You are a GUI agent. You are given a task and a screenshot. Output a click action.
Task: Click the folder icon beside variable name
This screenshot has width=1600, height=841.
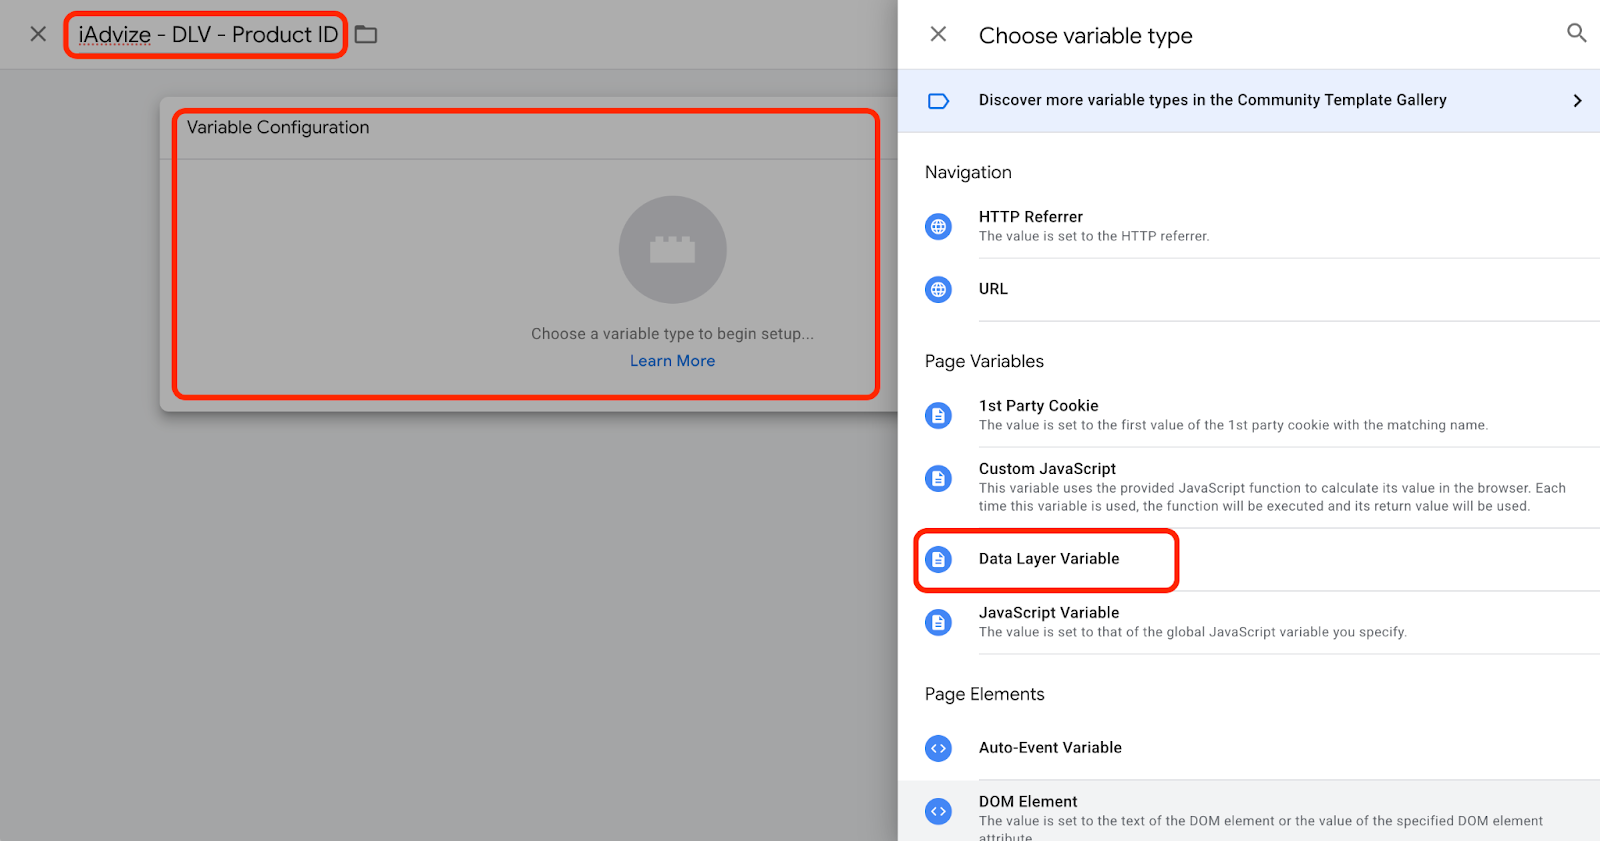pos(366,35)
